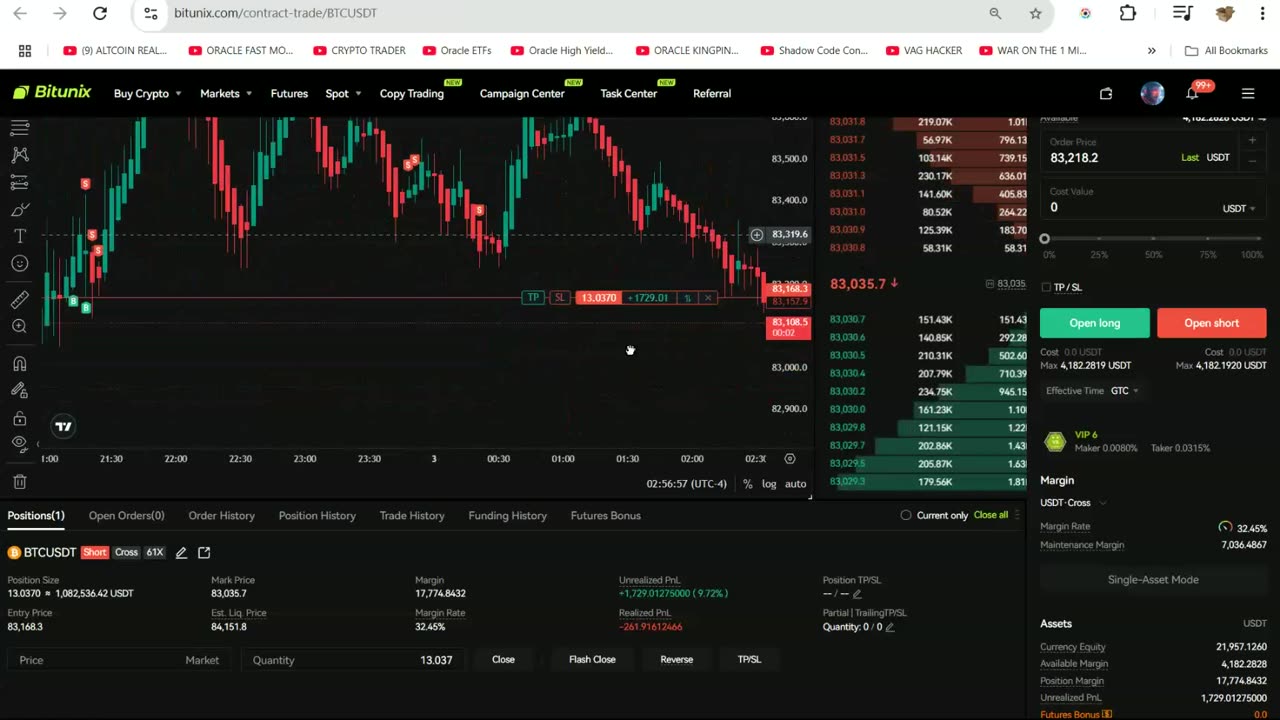Open the Cost Value USDT unit dropdown

click(x=1239, y=208)
